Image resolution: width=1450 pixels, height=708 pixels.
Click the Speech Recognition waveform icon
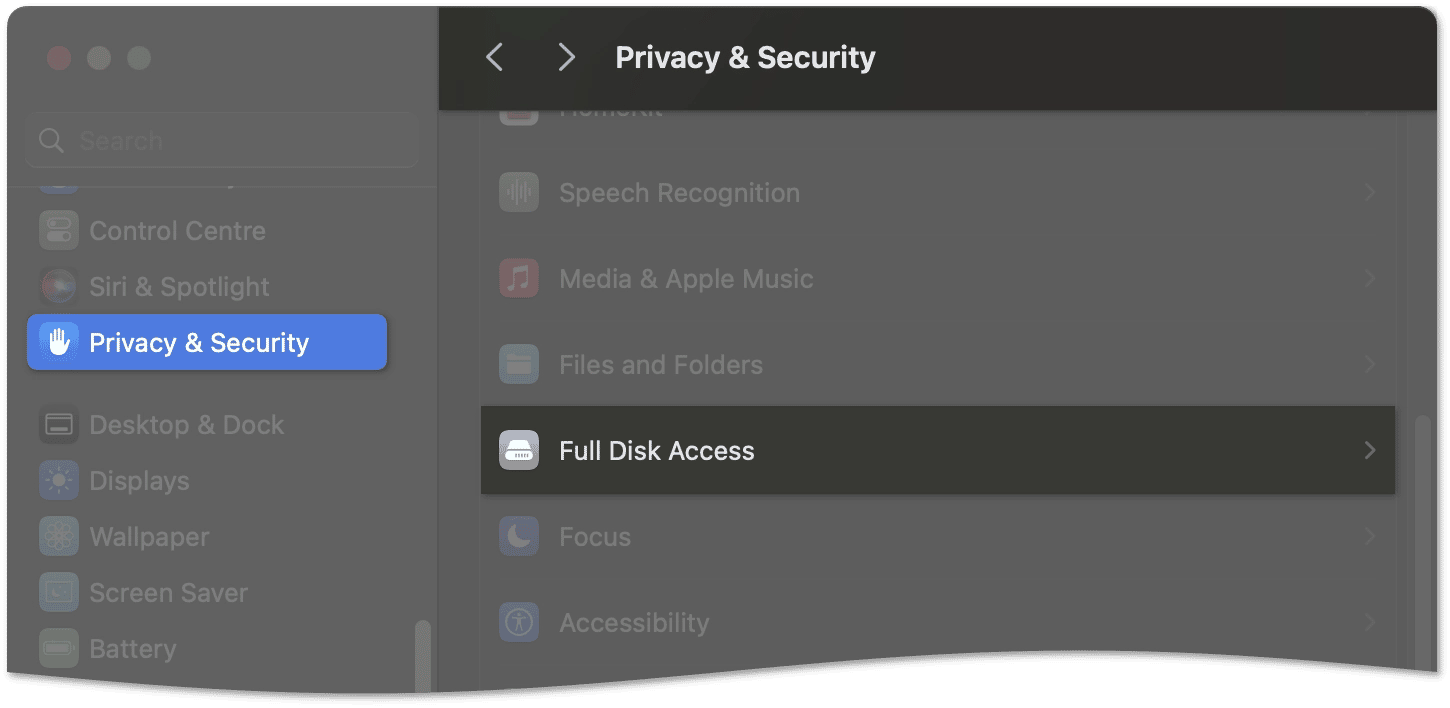[x=519, y=193]
